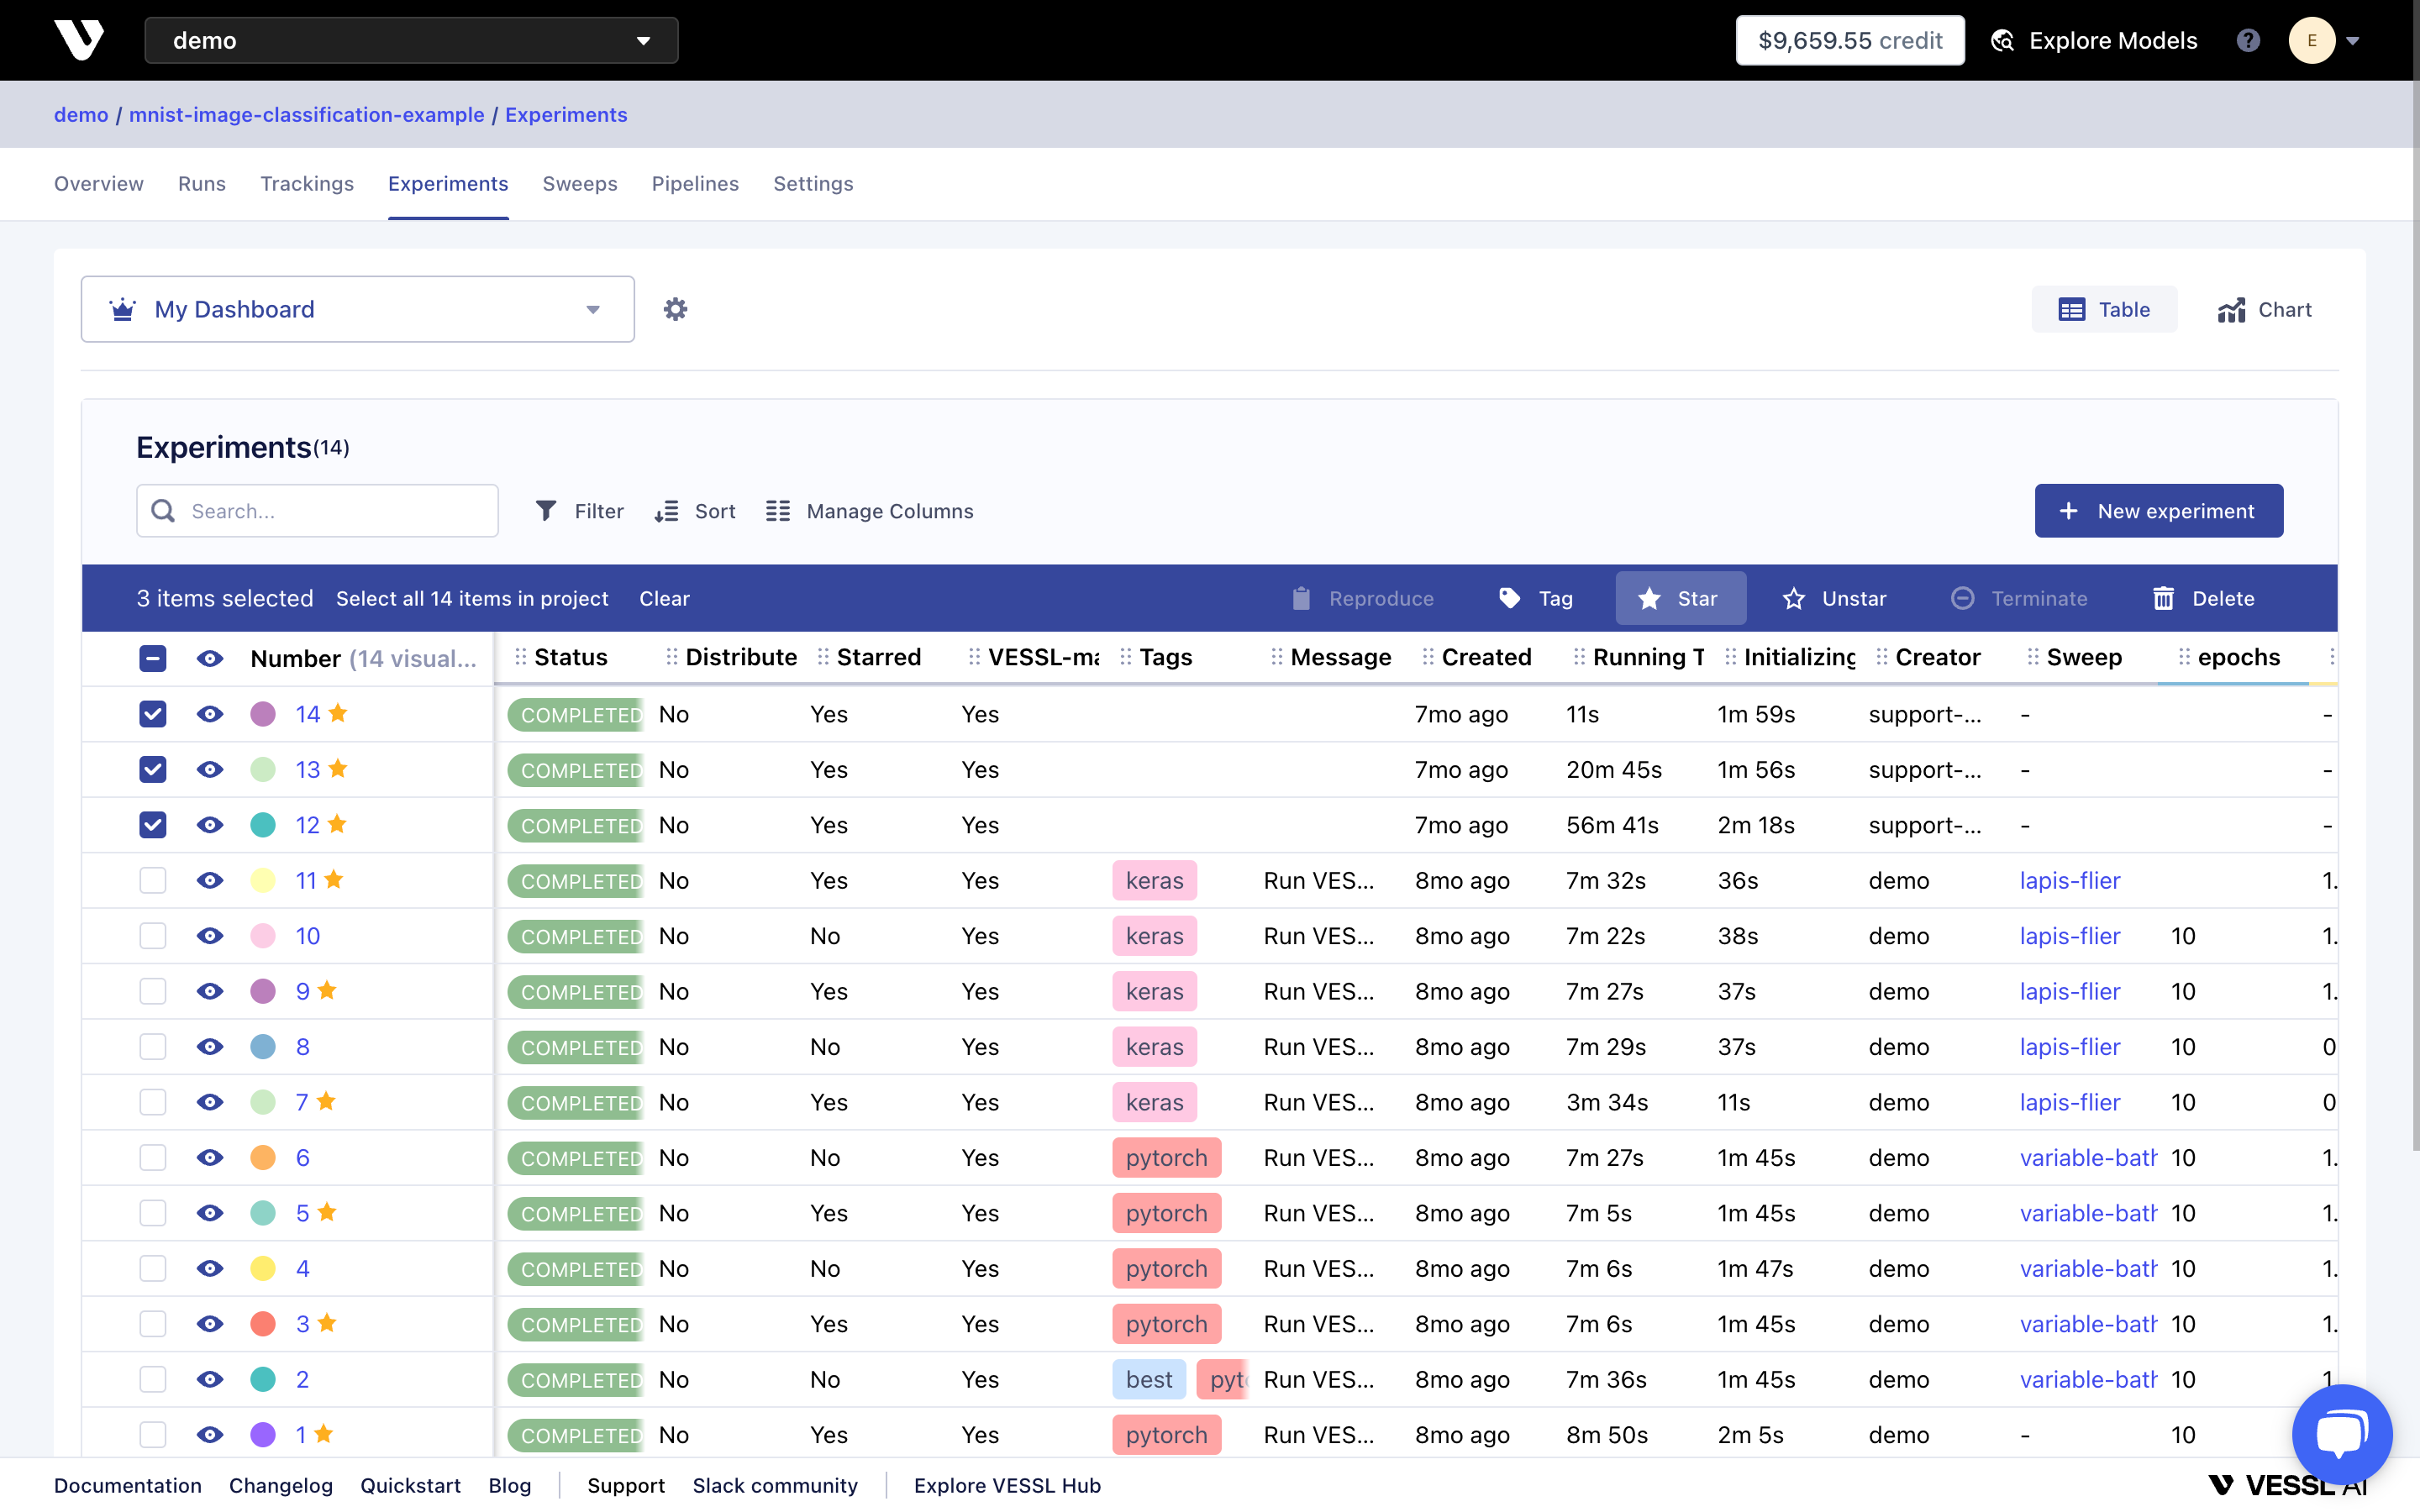2420x1512 pixels.
Task: Switch to the Sweeps tab
Action: pyautogui.click(x=579, y=184)
